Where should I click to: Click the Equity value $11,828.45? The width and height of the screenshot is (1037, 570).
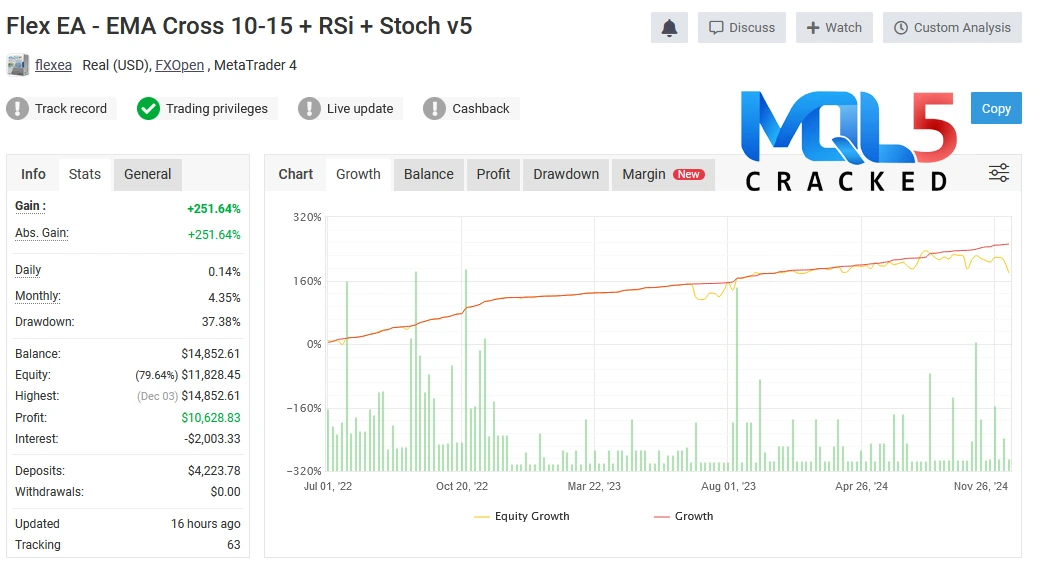pos(211,375)
